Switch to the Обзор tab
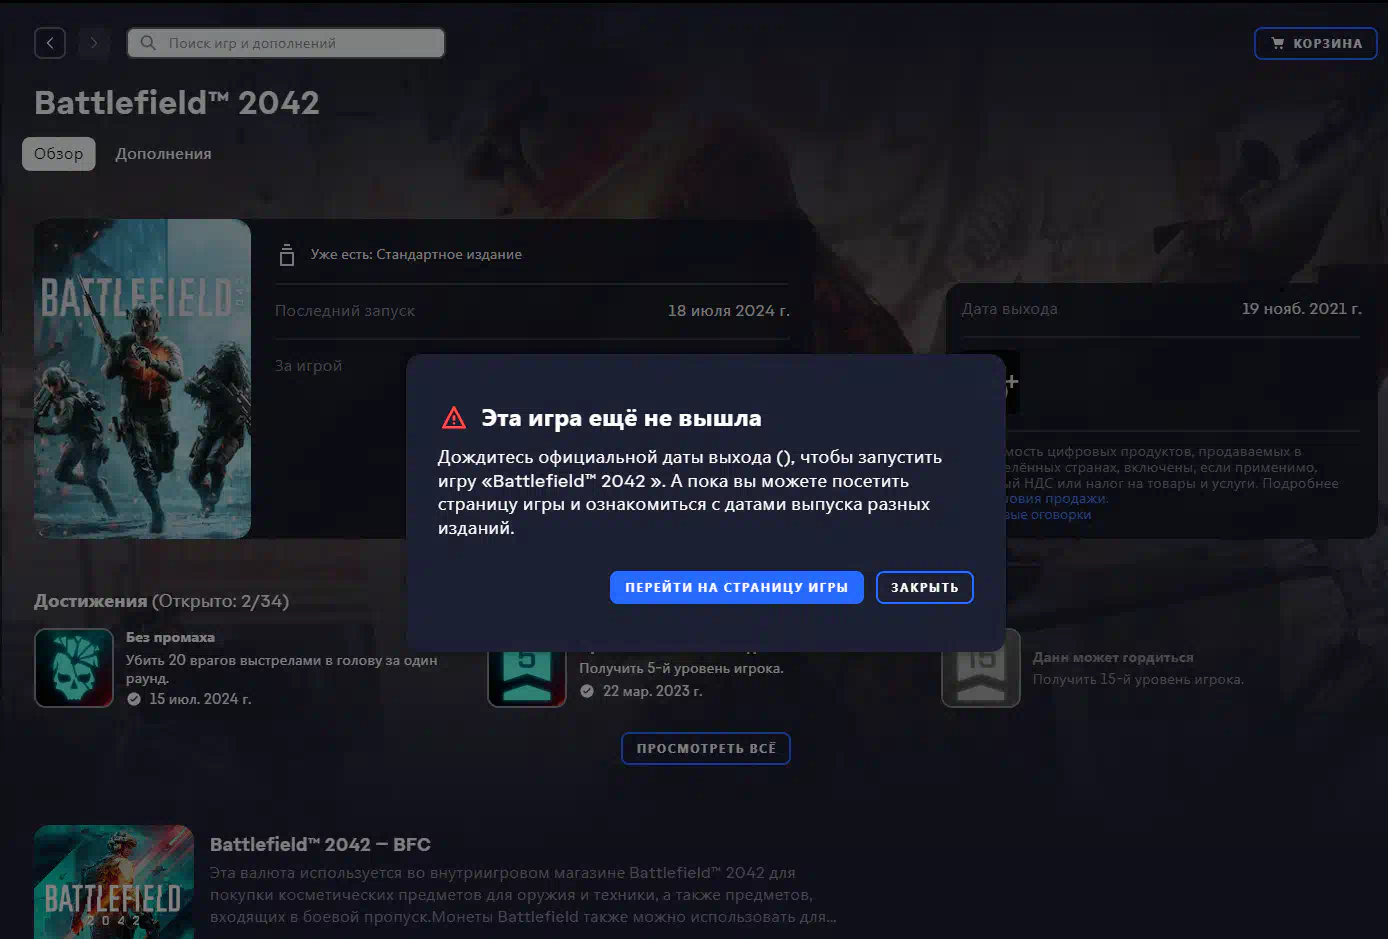The width and height of the screenshot is (1388, 939). (x=59, y=154)
